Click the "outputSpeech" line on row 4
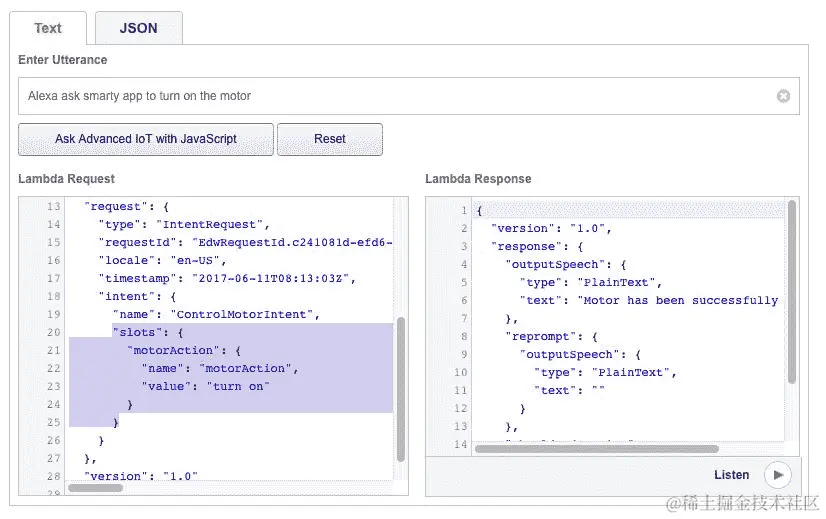The image size is (826, 519). coord(565,265)
